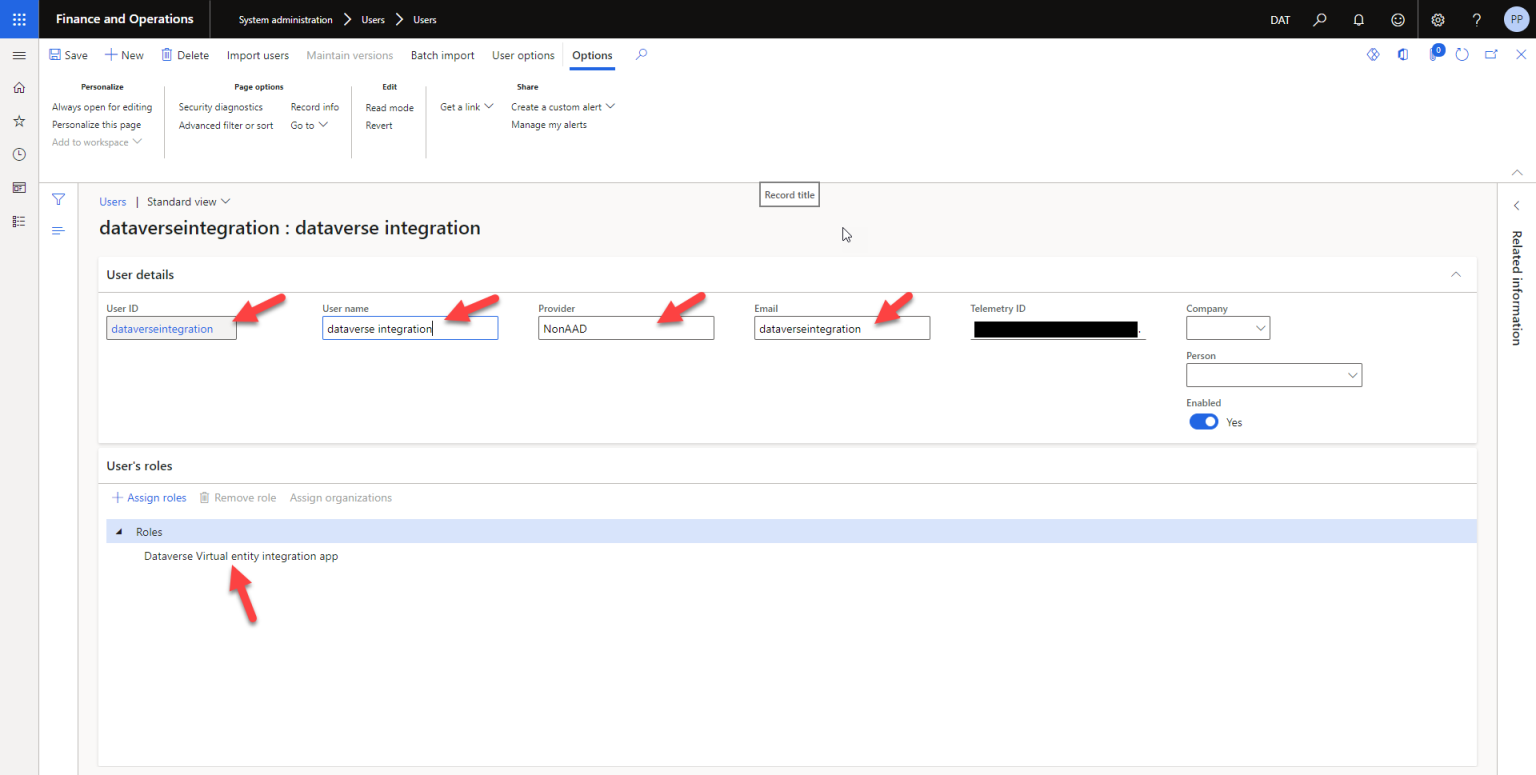
Task: Open Modules list icon in sidebar
Action: pos(19,221)
